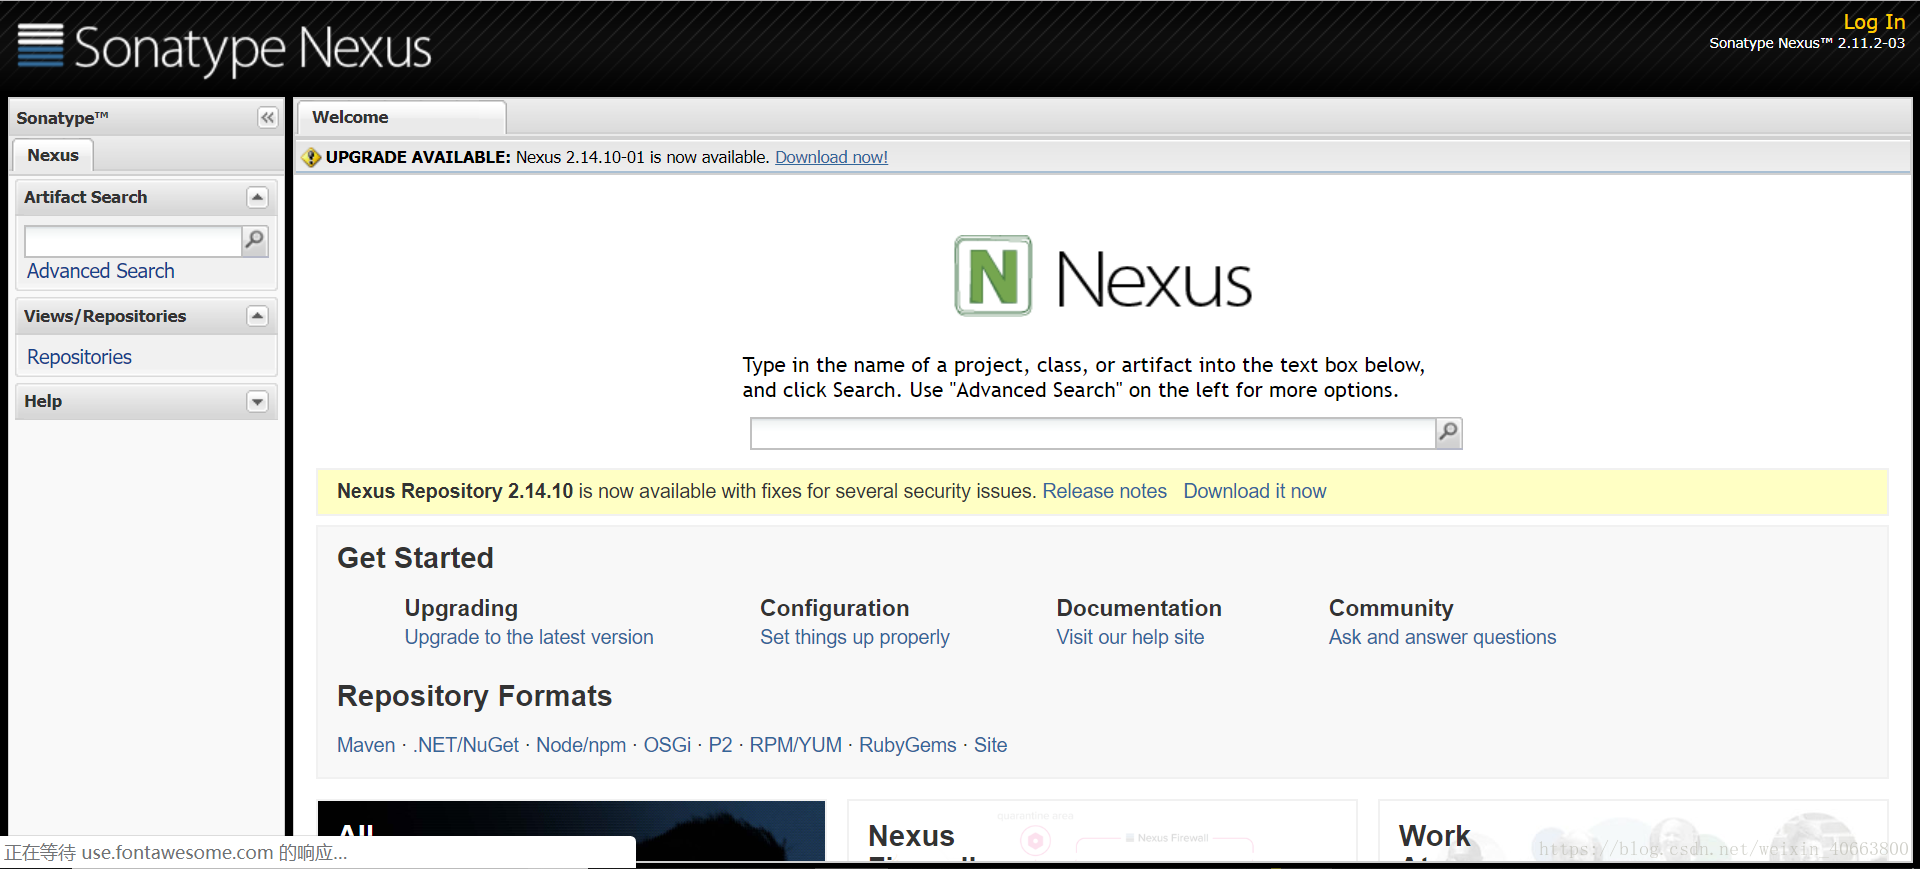
Task: Click the Sonatype Nexus logo icon in header
Action: [x=41, y=46]
